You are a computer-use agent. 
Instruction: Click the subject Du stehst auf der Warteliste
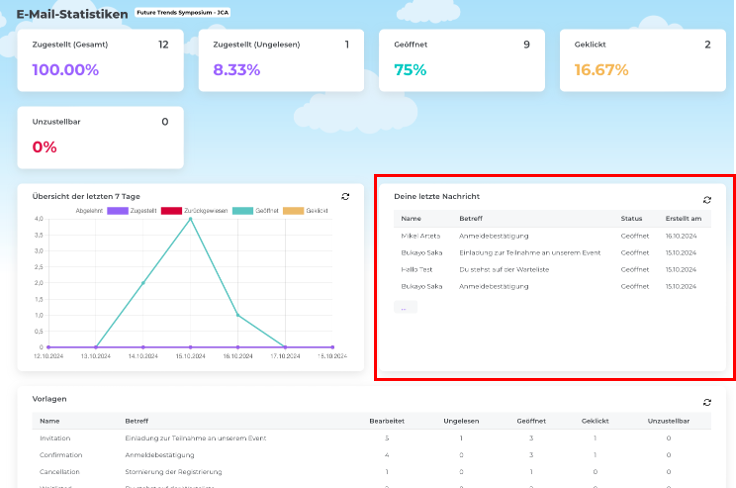504,270
